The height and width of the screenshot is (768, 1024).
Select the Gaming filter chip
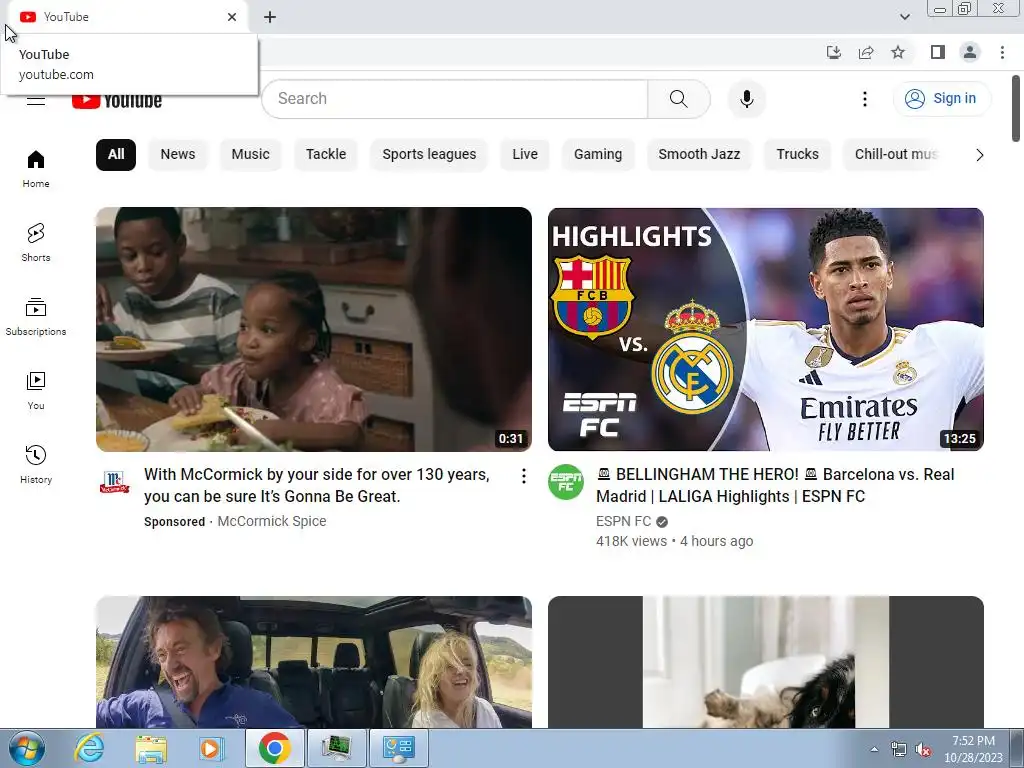598,155
